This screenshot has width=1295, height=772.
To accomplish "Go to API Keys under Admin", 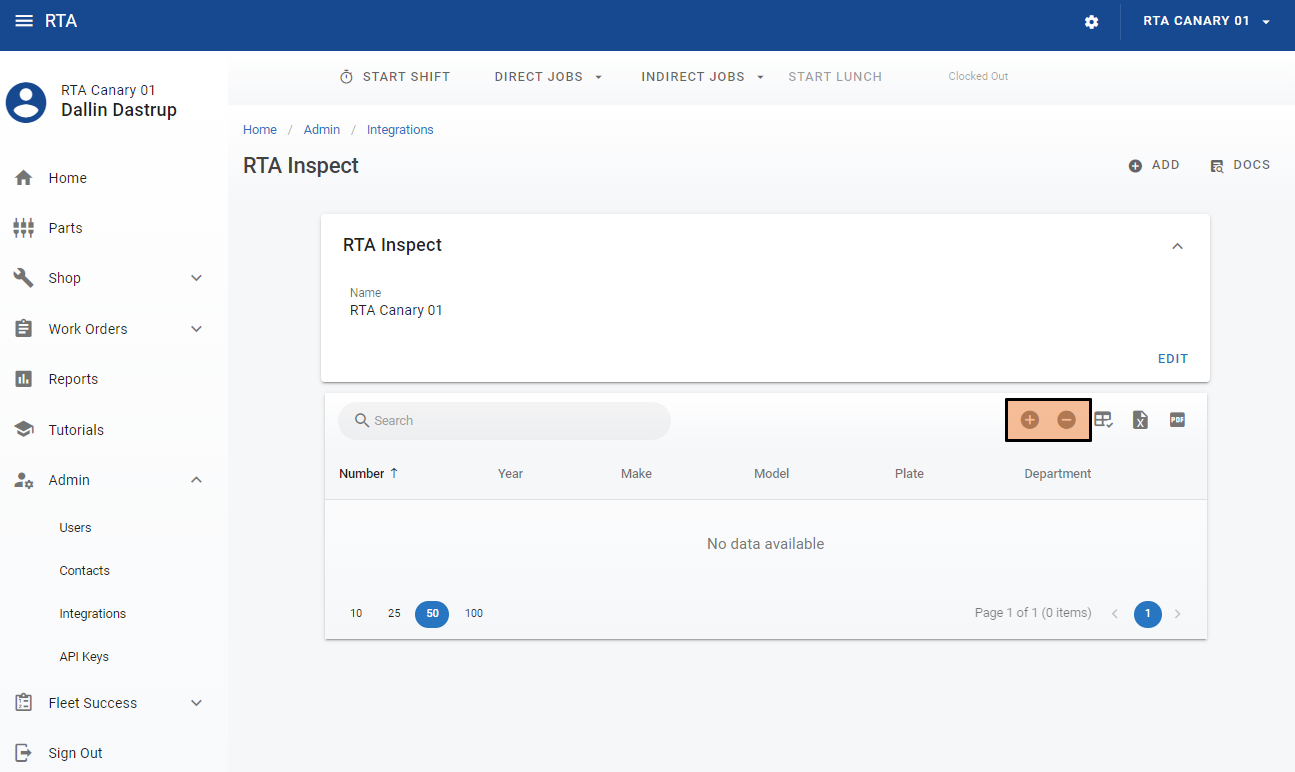I will pyautogui.click(x=84, y=657).
